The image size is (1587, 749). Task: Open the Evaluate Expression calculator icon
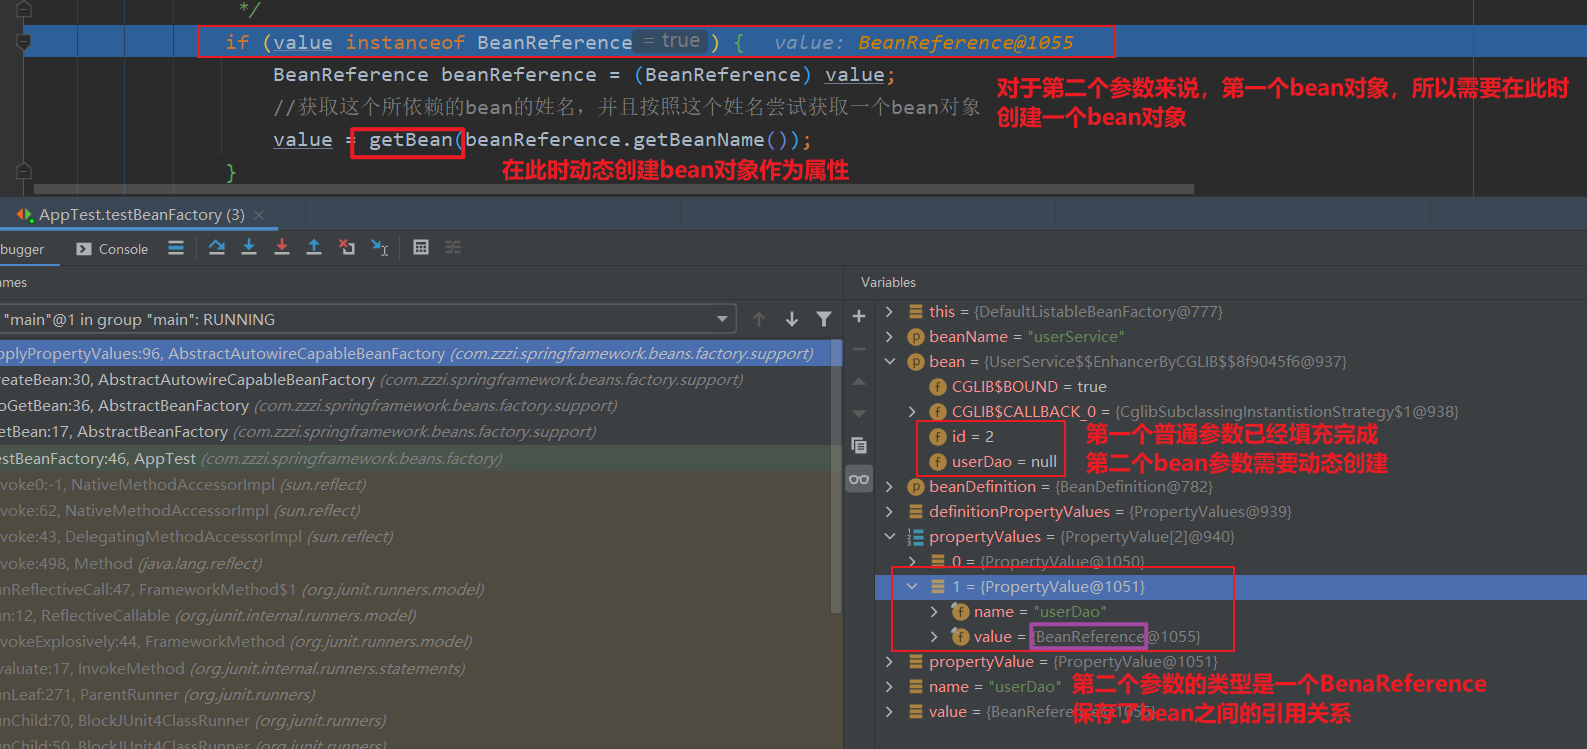pyautogui.click(x=421, y=248)
